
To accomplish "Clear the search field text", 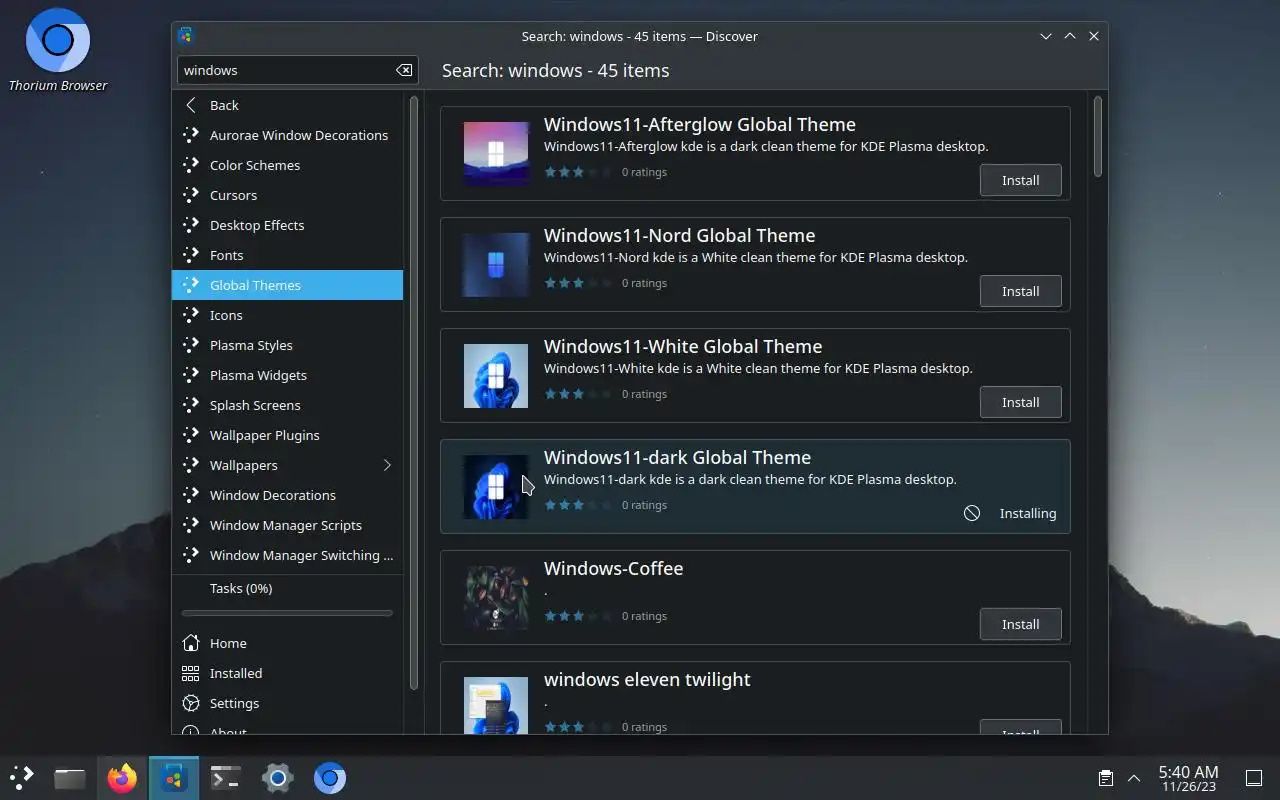I will [404, 70].
